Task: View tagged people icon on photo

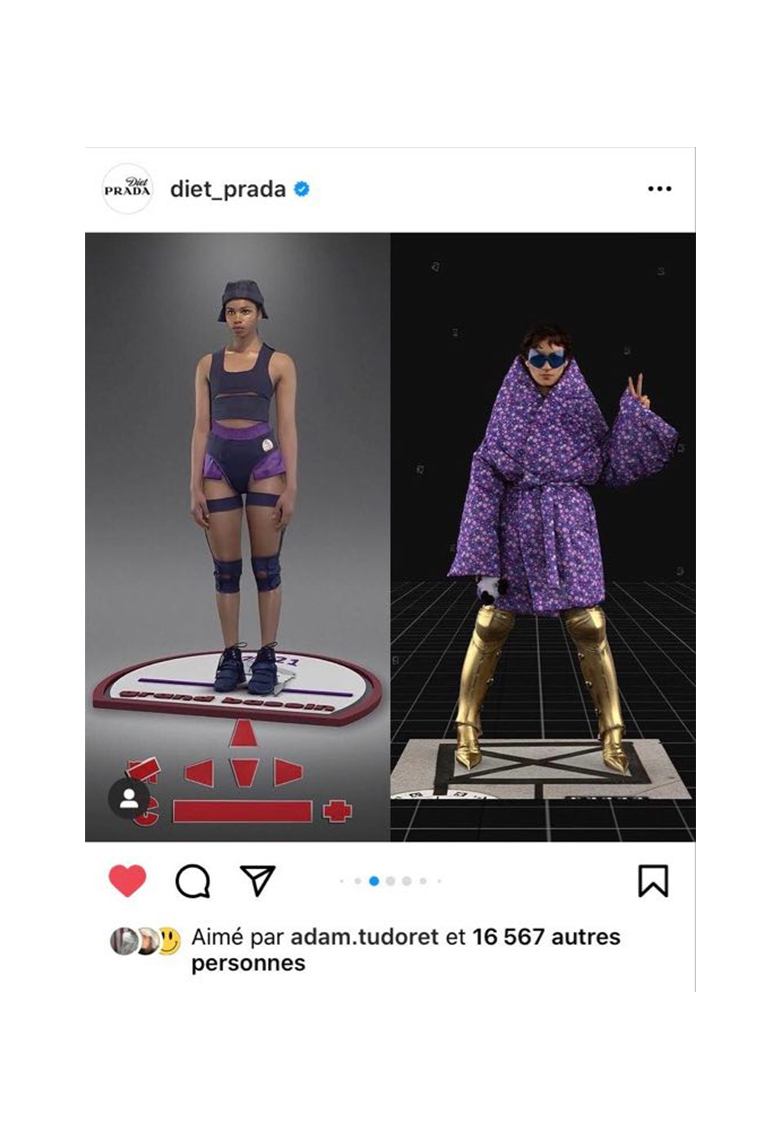Action: 129,798
